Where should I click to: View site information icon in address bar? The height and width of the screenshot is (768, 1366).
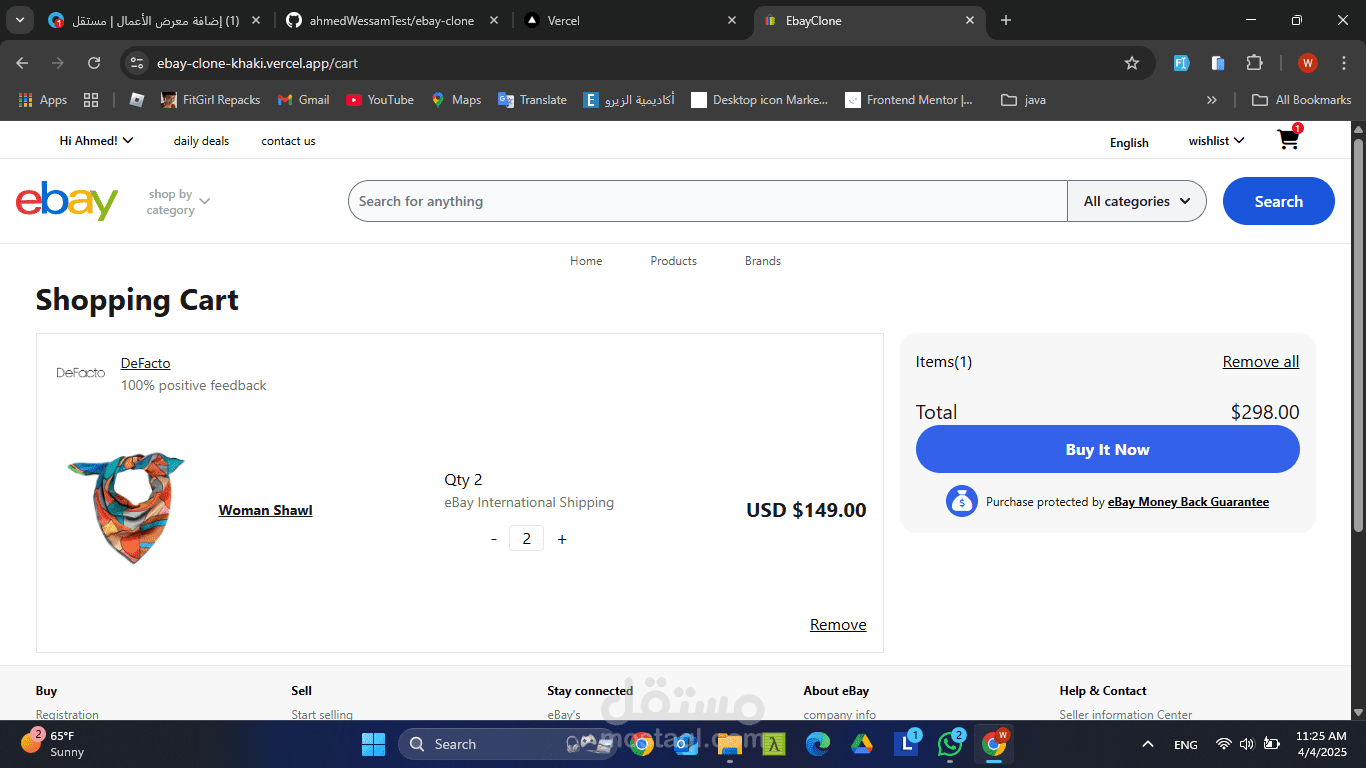point(138,63)
